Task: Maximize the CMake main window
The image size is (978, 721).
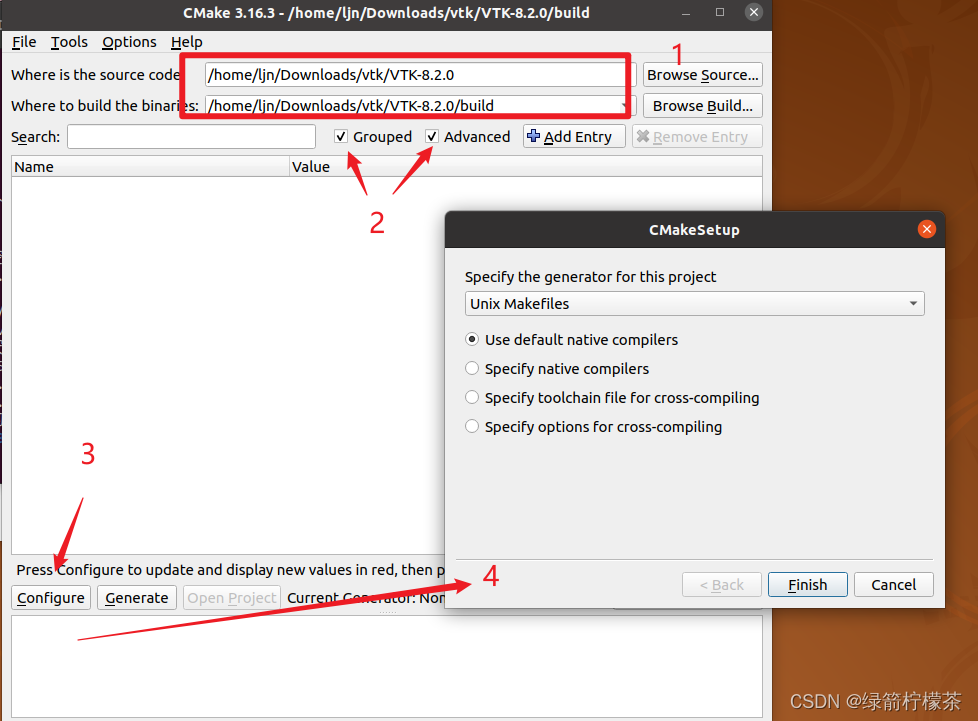Action: pyautogui.click(x=720, y=12)
